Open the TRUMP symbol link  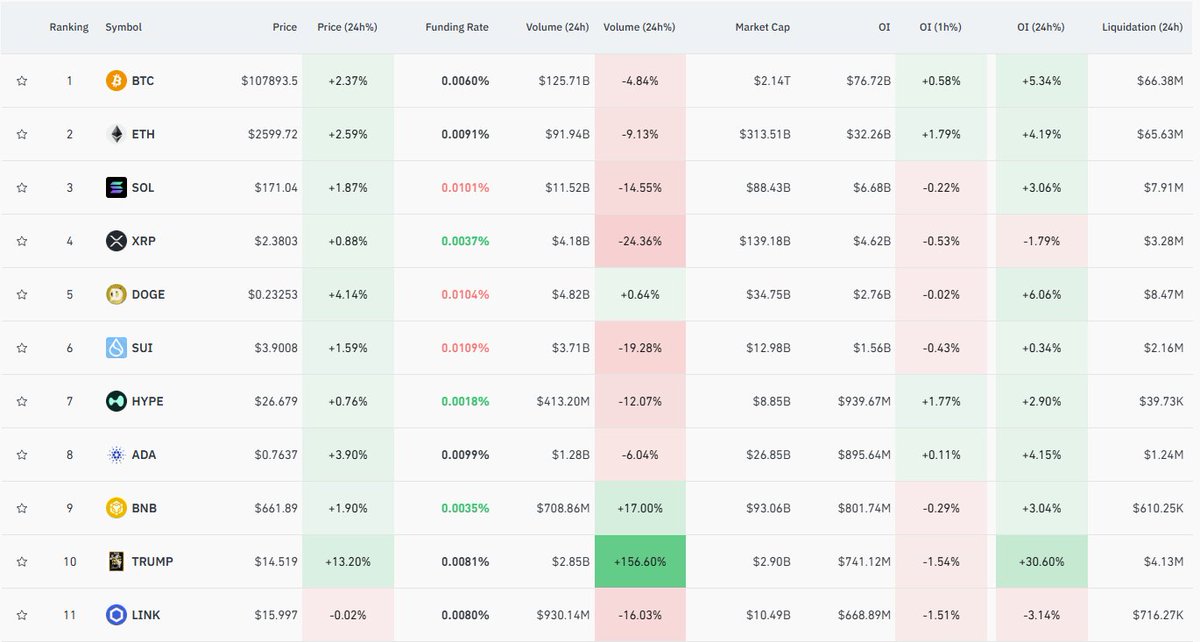(152, 562)
